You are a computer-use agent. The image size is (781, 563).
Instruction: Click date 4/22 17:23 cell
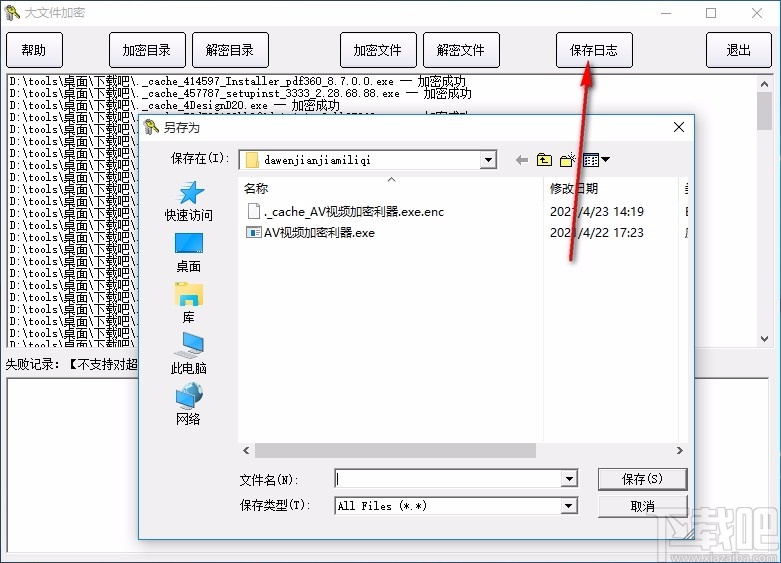pyautogui.click(x=597, y=233)
